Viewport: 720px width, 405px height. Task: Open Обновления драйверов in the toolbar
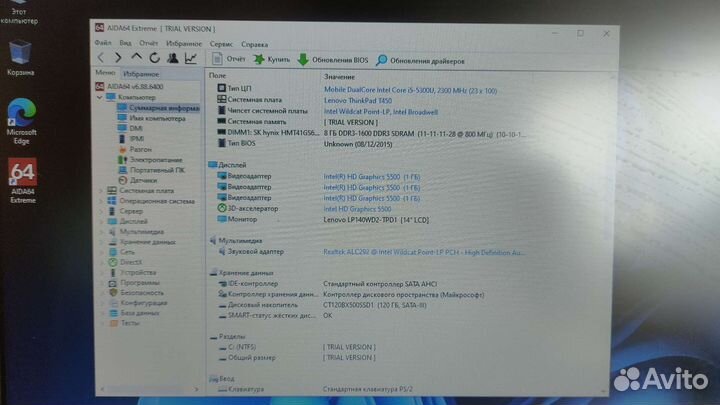pyautogui.click(x=420, y=61)
